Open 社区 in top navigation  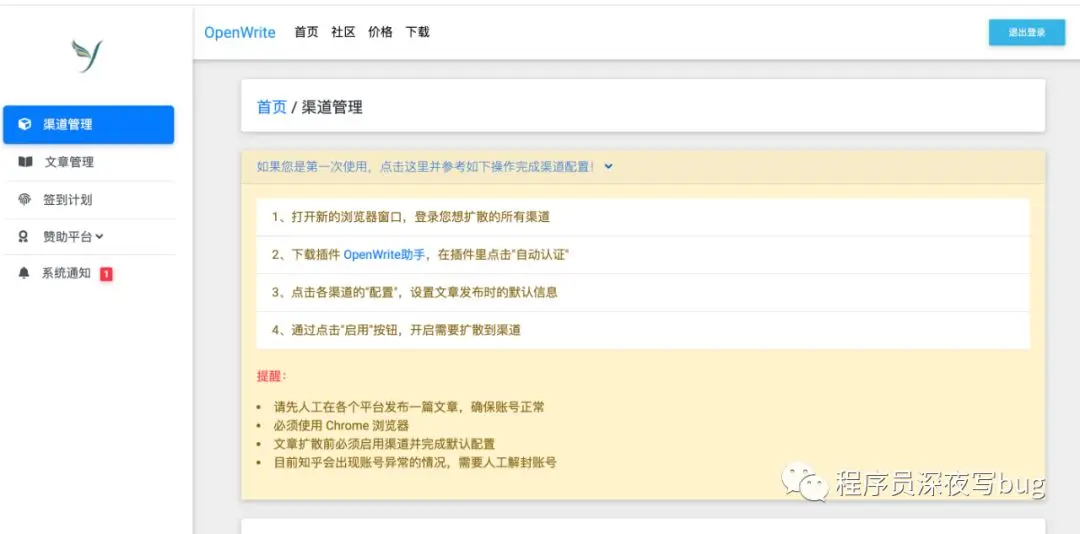[343, 32]
